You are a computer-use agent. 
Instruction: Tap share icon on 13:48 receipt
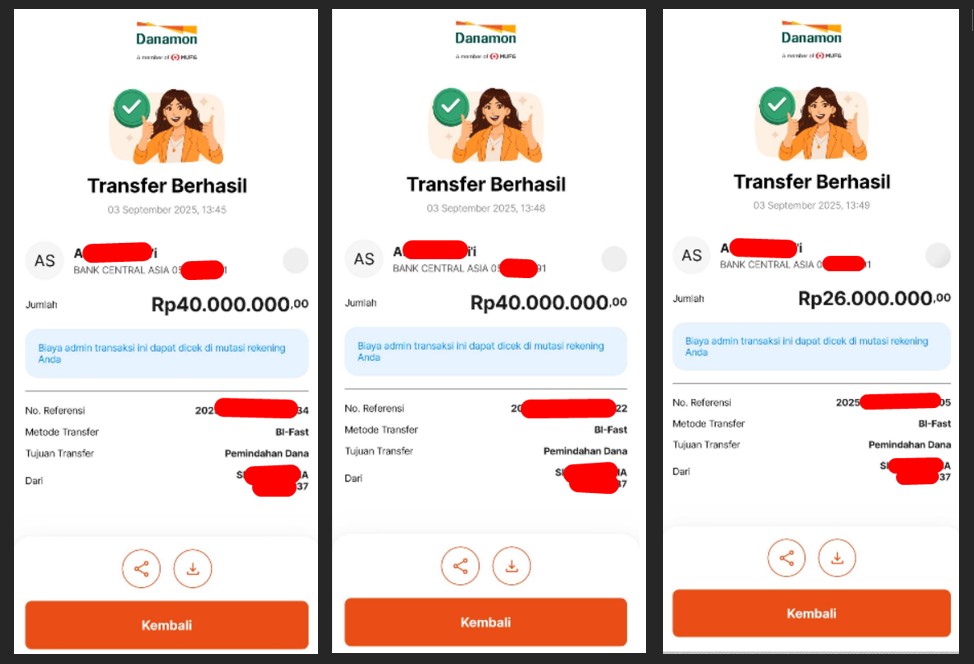(x=460, y=566)
